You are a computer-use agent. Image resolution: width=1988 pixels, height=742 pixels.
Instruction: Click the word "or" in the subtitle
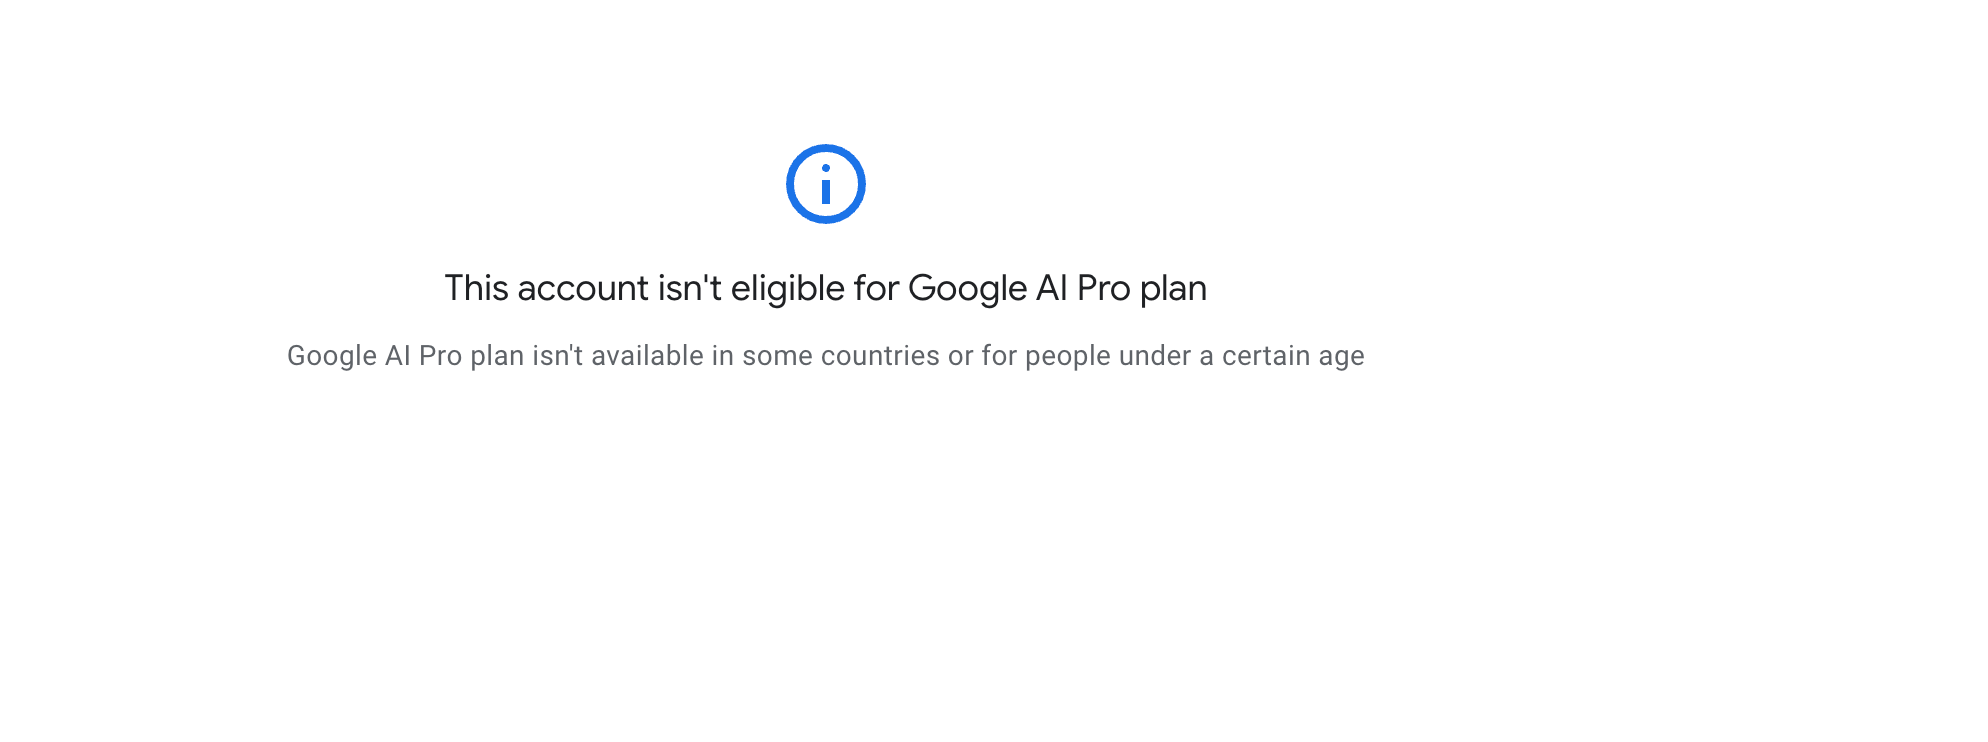click(961, 356)
